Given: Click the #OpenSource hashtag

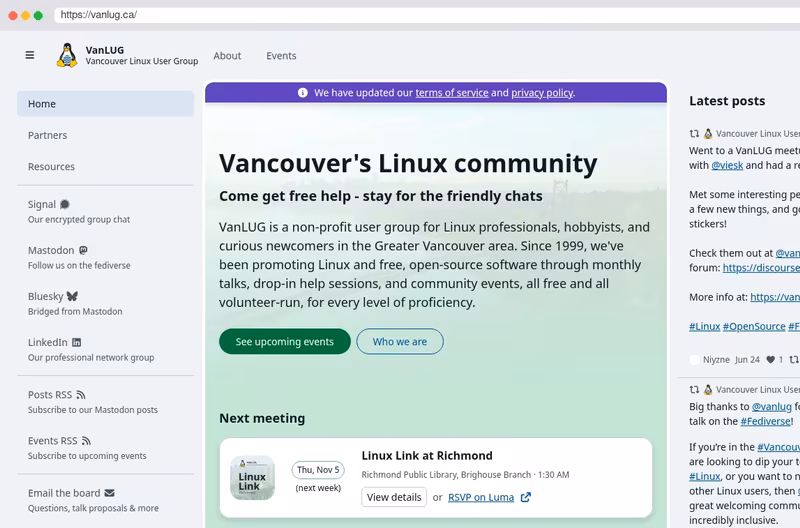Looking at the screenshot, I should pyautogui.click(x=754, y=326).
